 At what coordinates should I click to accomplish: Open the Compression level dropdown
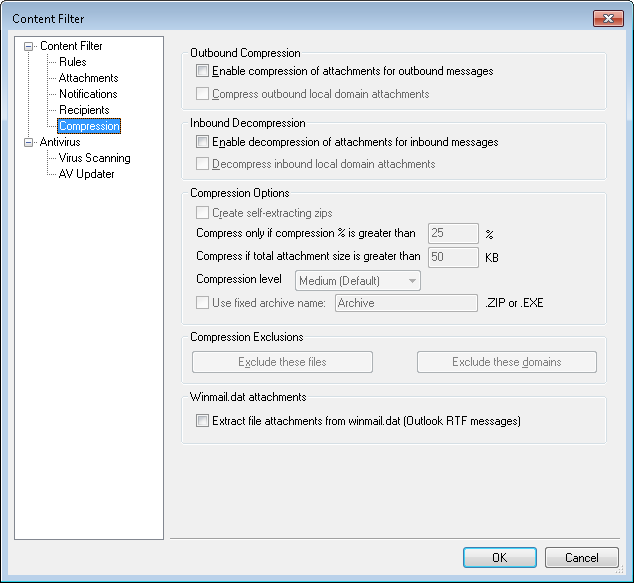tap(358, 281)
